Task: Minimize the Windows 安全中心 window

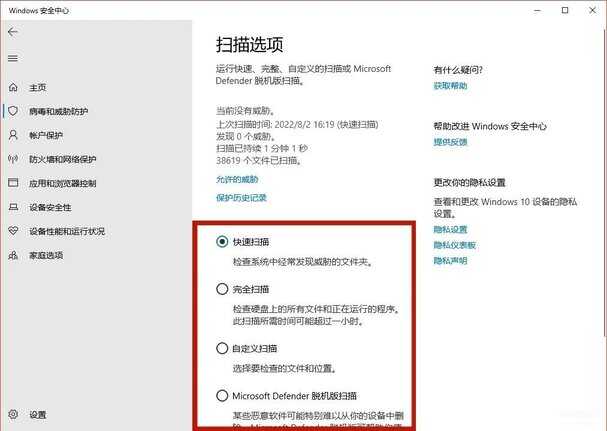Action: pyautogui.click(x=537, y=10)
